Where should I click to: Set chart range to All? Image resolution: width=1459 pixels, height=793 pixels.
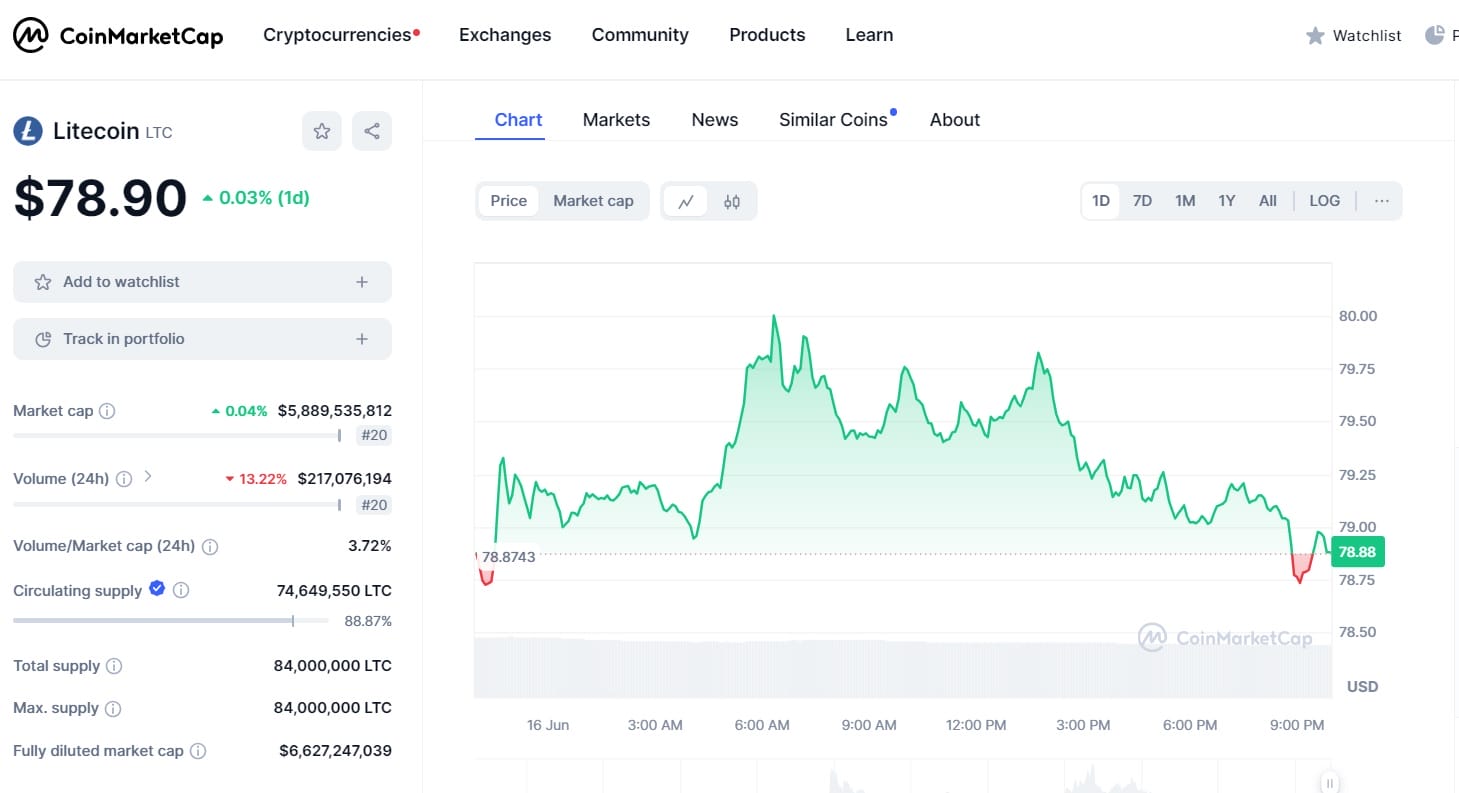coord(1268,201)
